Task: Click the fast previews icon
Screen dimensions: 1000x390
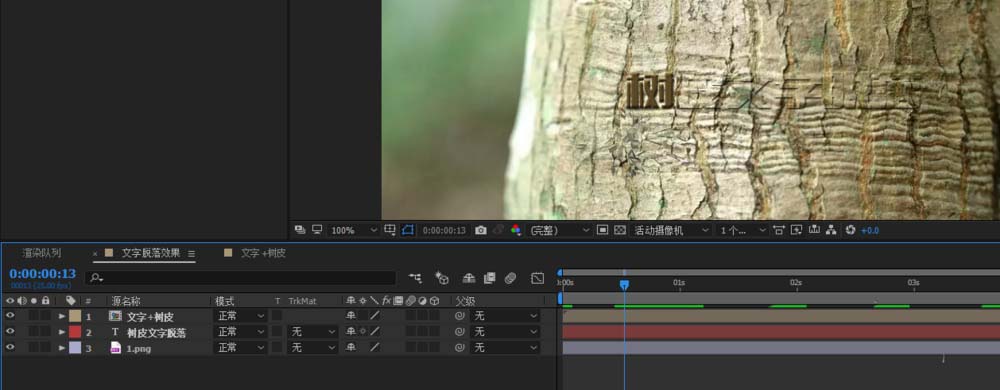Action: coord(796,230)
